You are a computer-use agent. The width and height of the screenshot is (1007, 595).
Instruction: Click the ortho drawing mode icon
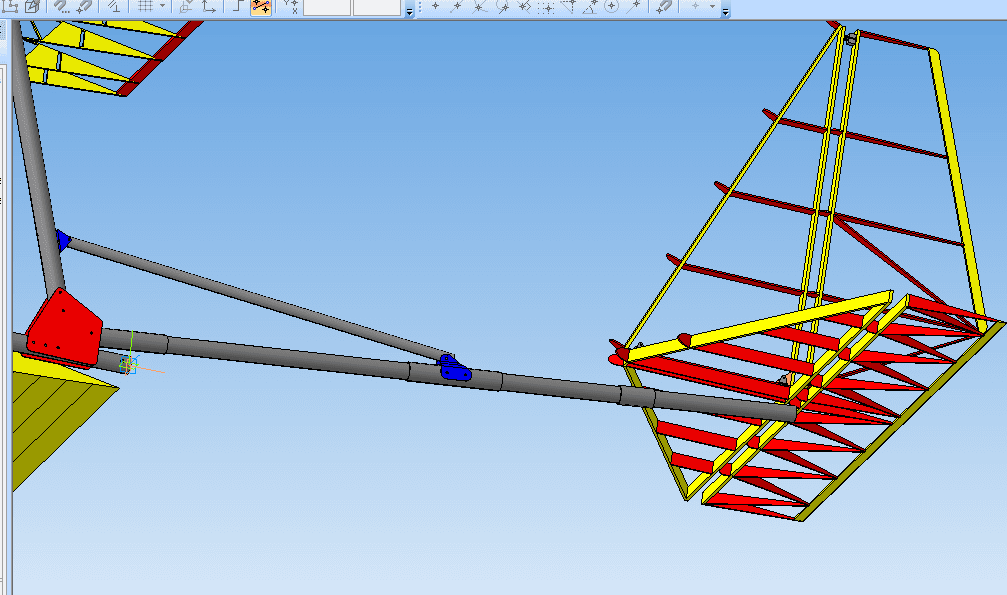point(238,6)
